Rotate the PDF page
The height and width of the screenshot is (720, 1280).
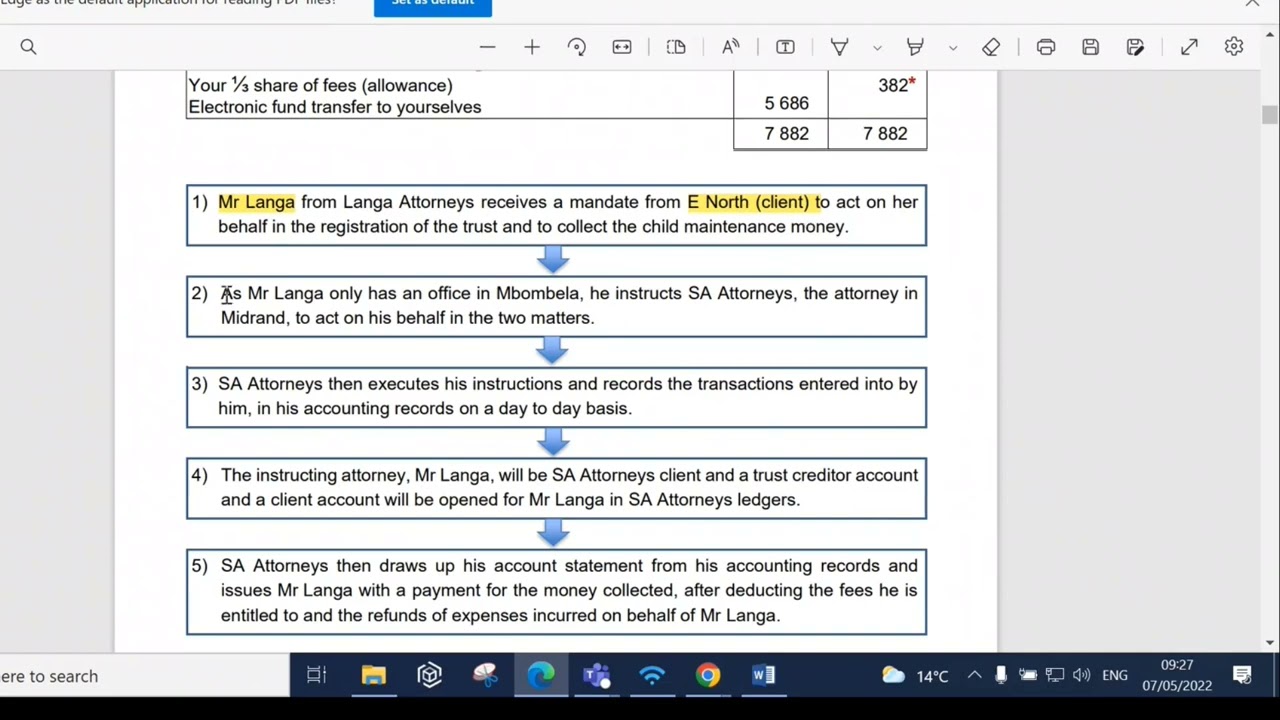click(x=577, y=47)
